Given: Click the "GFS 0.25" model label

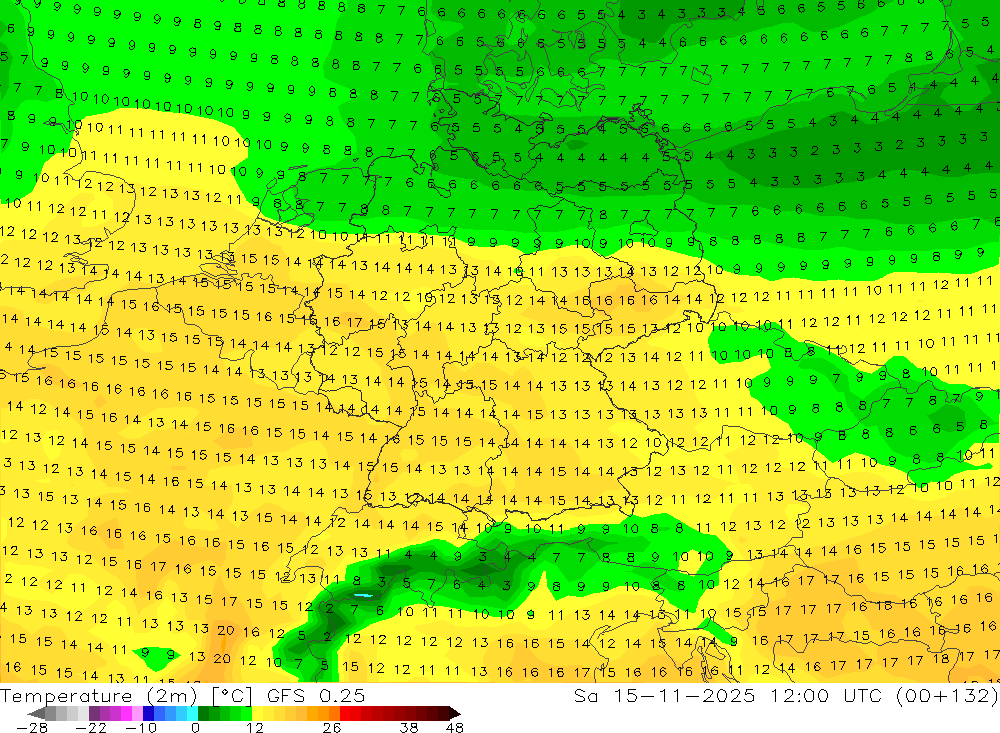Looking at the screenshot, I should coord(316,696).
